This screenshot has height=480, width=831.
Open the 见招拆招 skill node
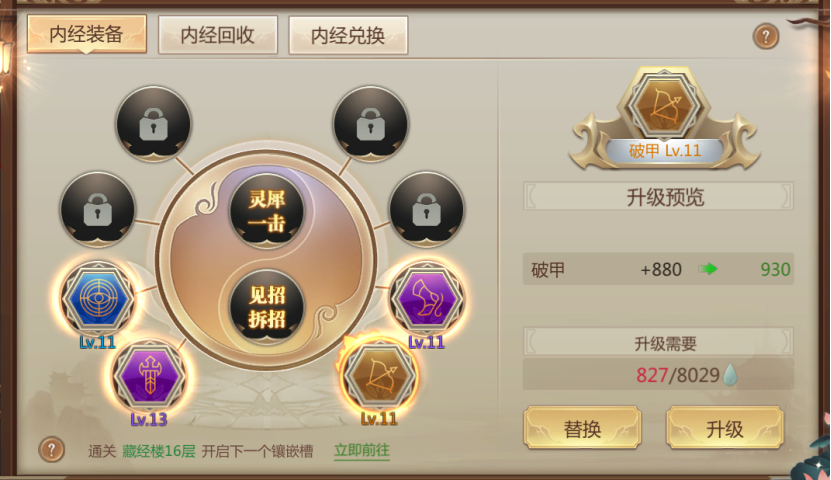coord(267,307)
